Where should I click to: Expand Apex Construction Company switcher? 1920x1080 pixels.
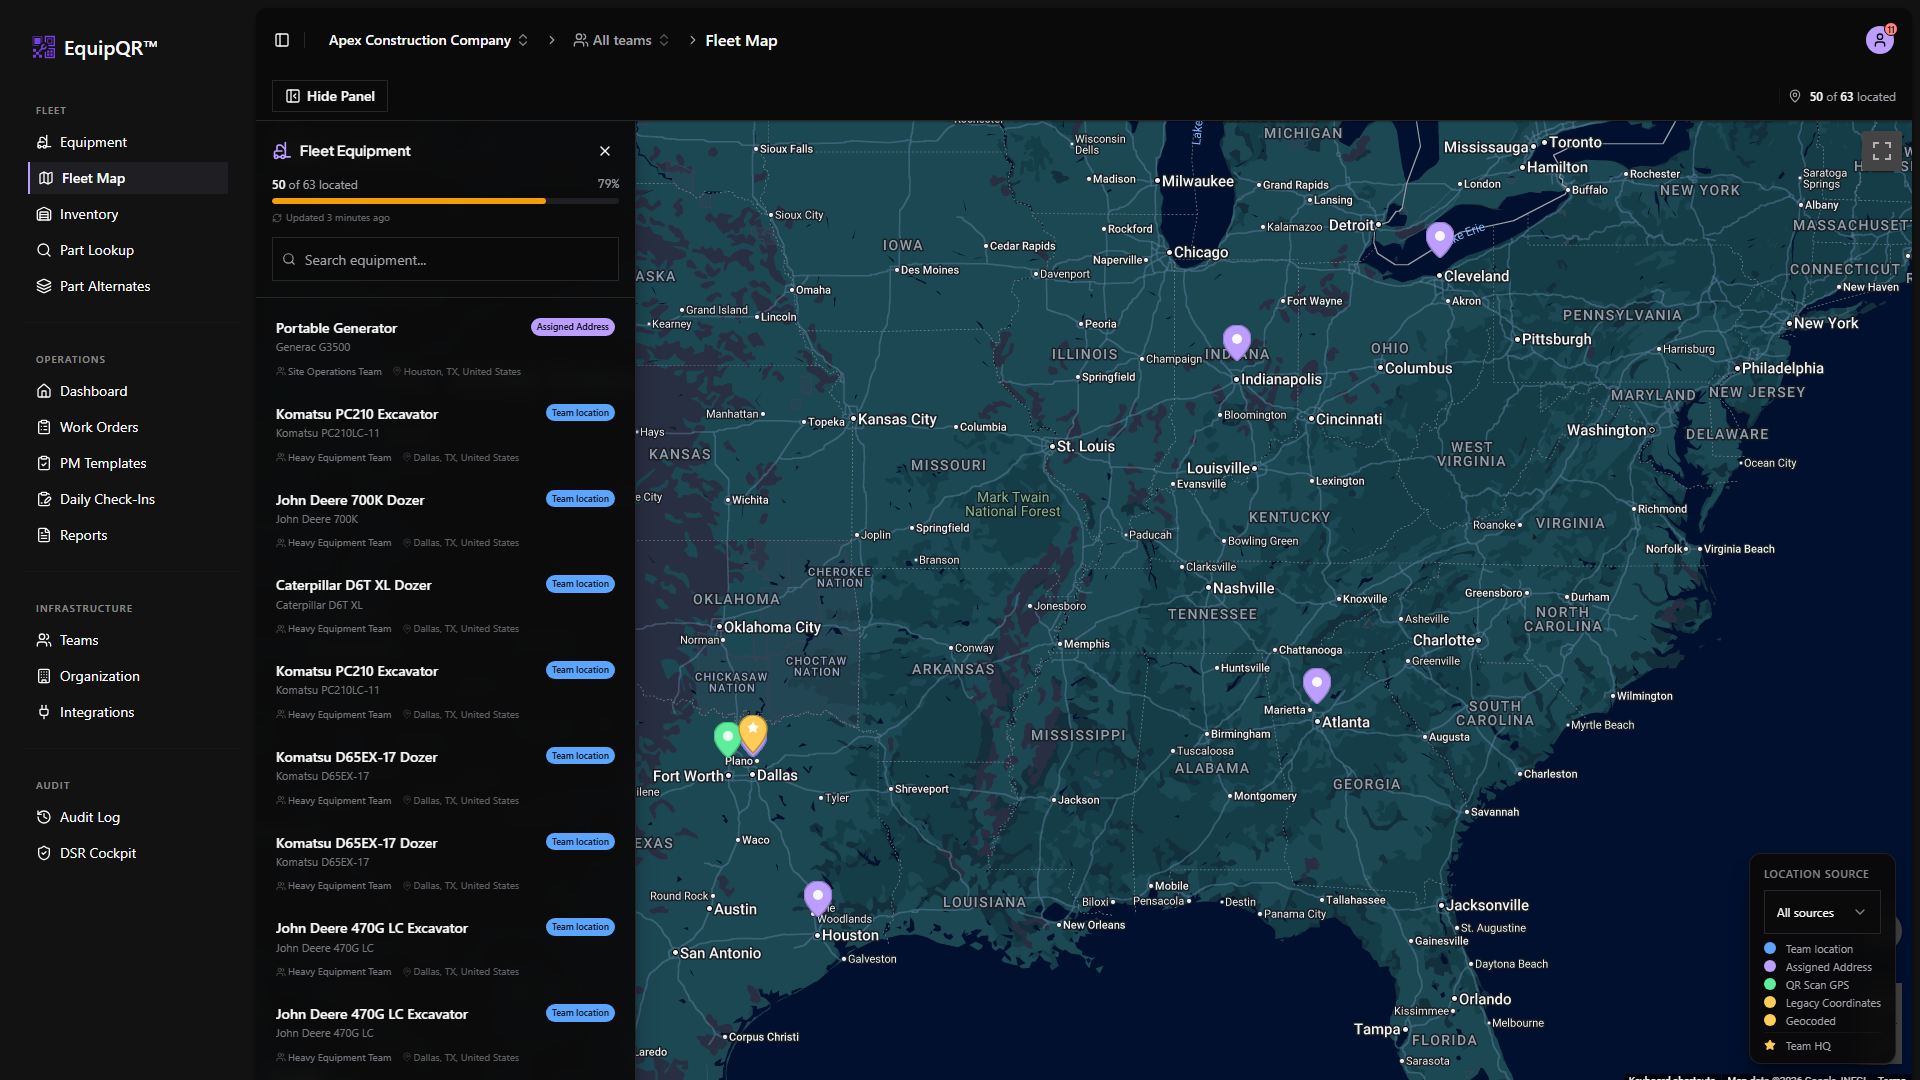point(428,40)
